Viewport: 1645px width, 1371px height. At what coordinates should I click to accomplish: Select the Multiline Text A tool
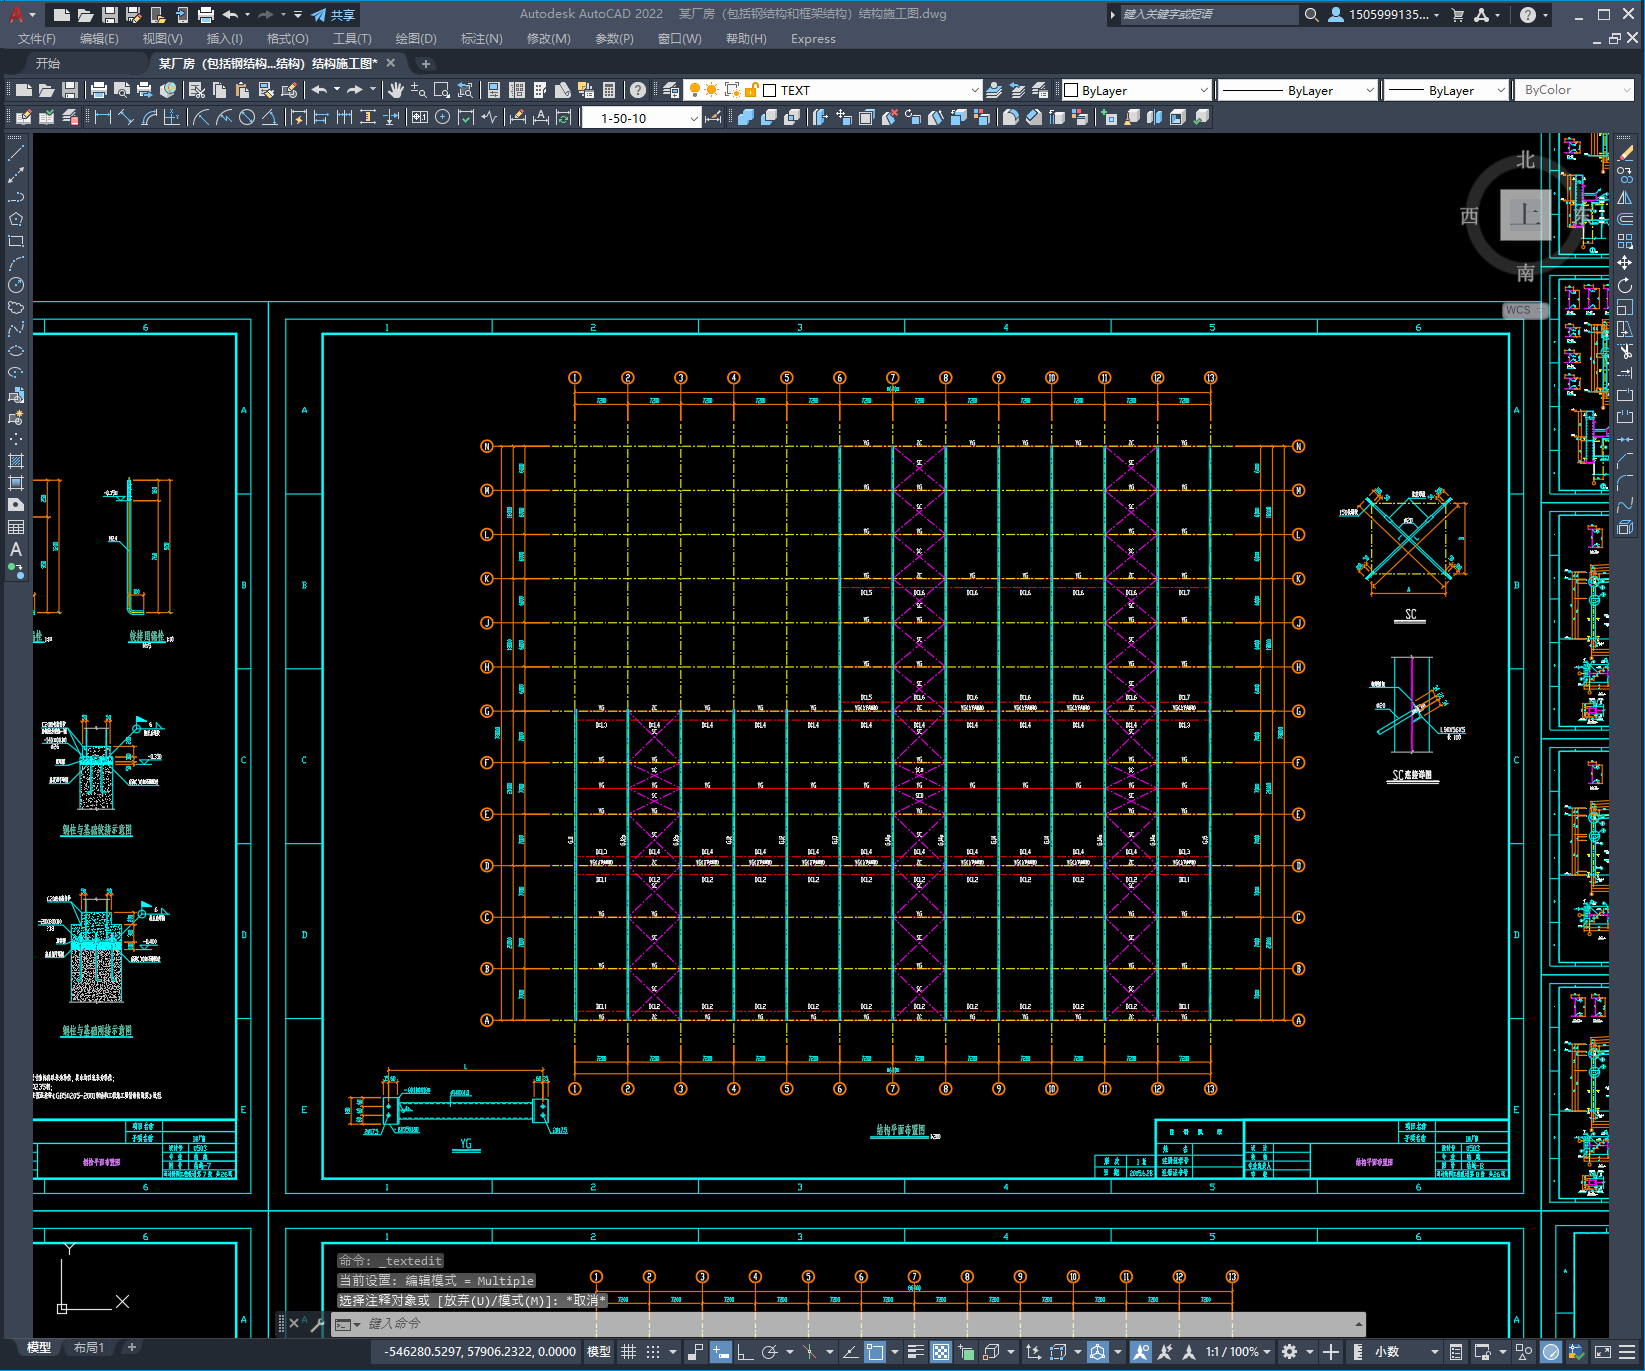tap(16, 549)
